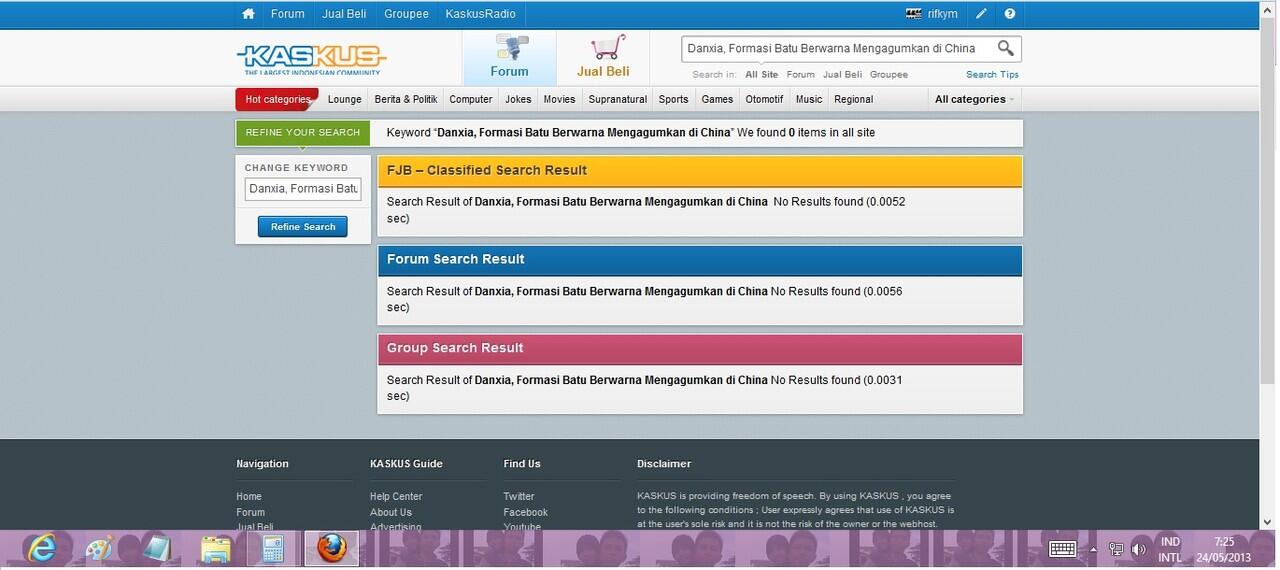
Task: Click the on-screen keyboard tray icon
Action: point(1062,549)
